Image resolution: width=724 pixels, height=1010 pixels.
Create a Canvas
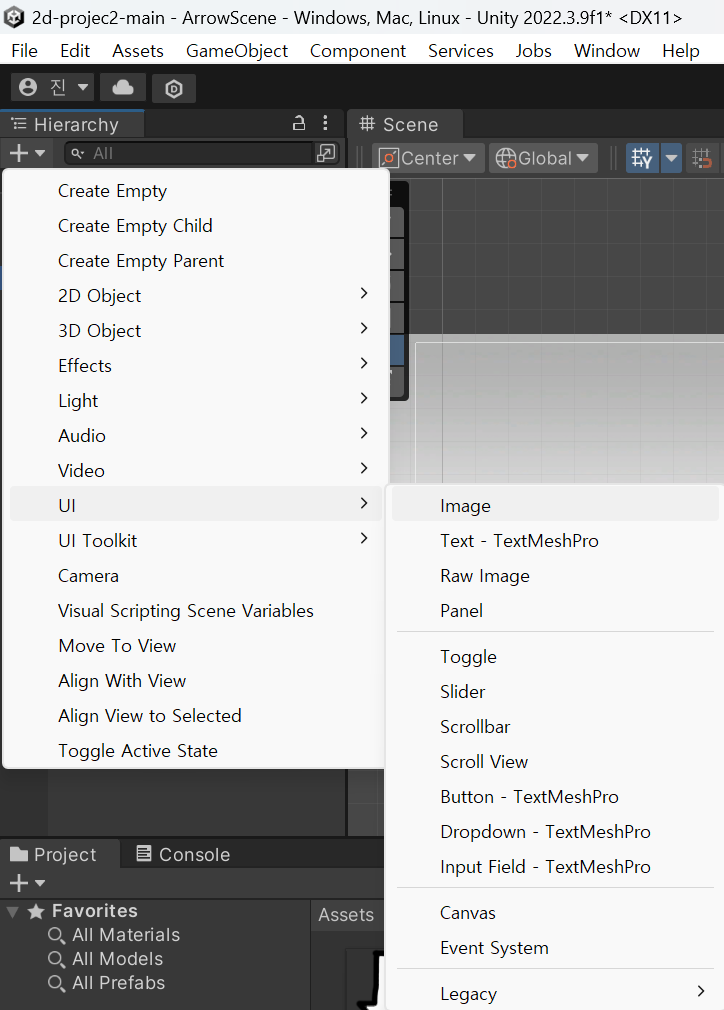(555, 913)
